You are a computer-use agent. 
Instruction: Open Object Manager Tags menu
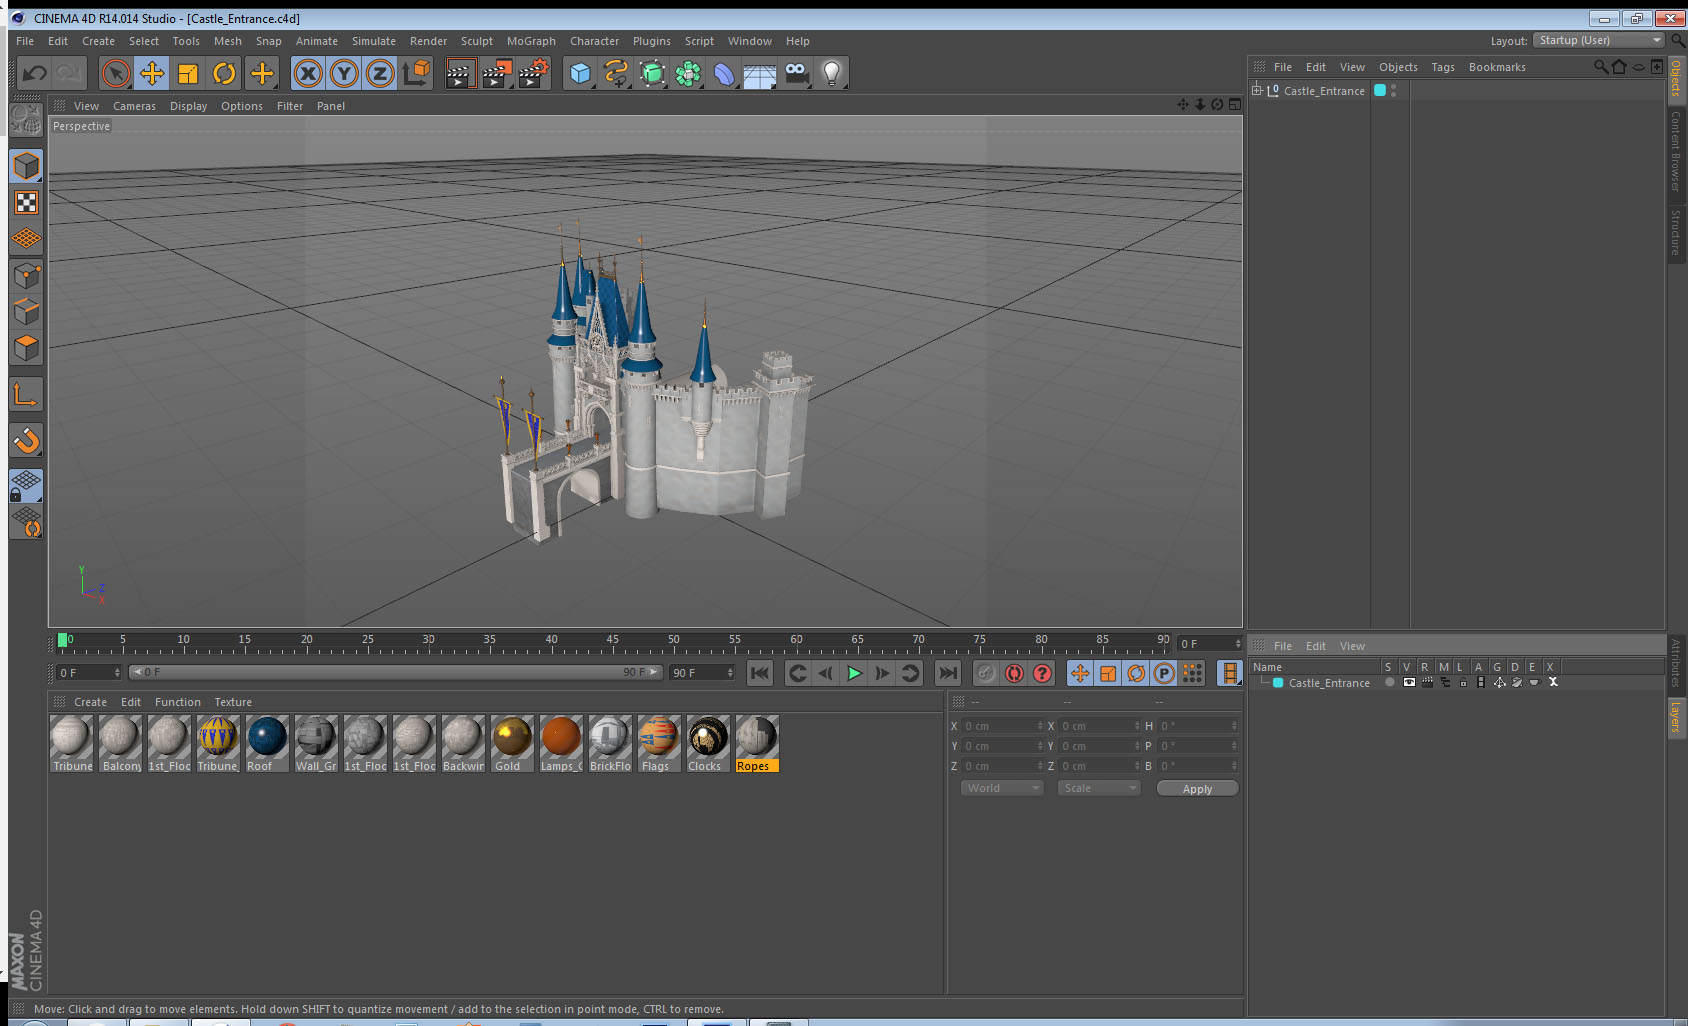tap(1443, 67)
